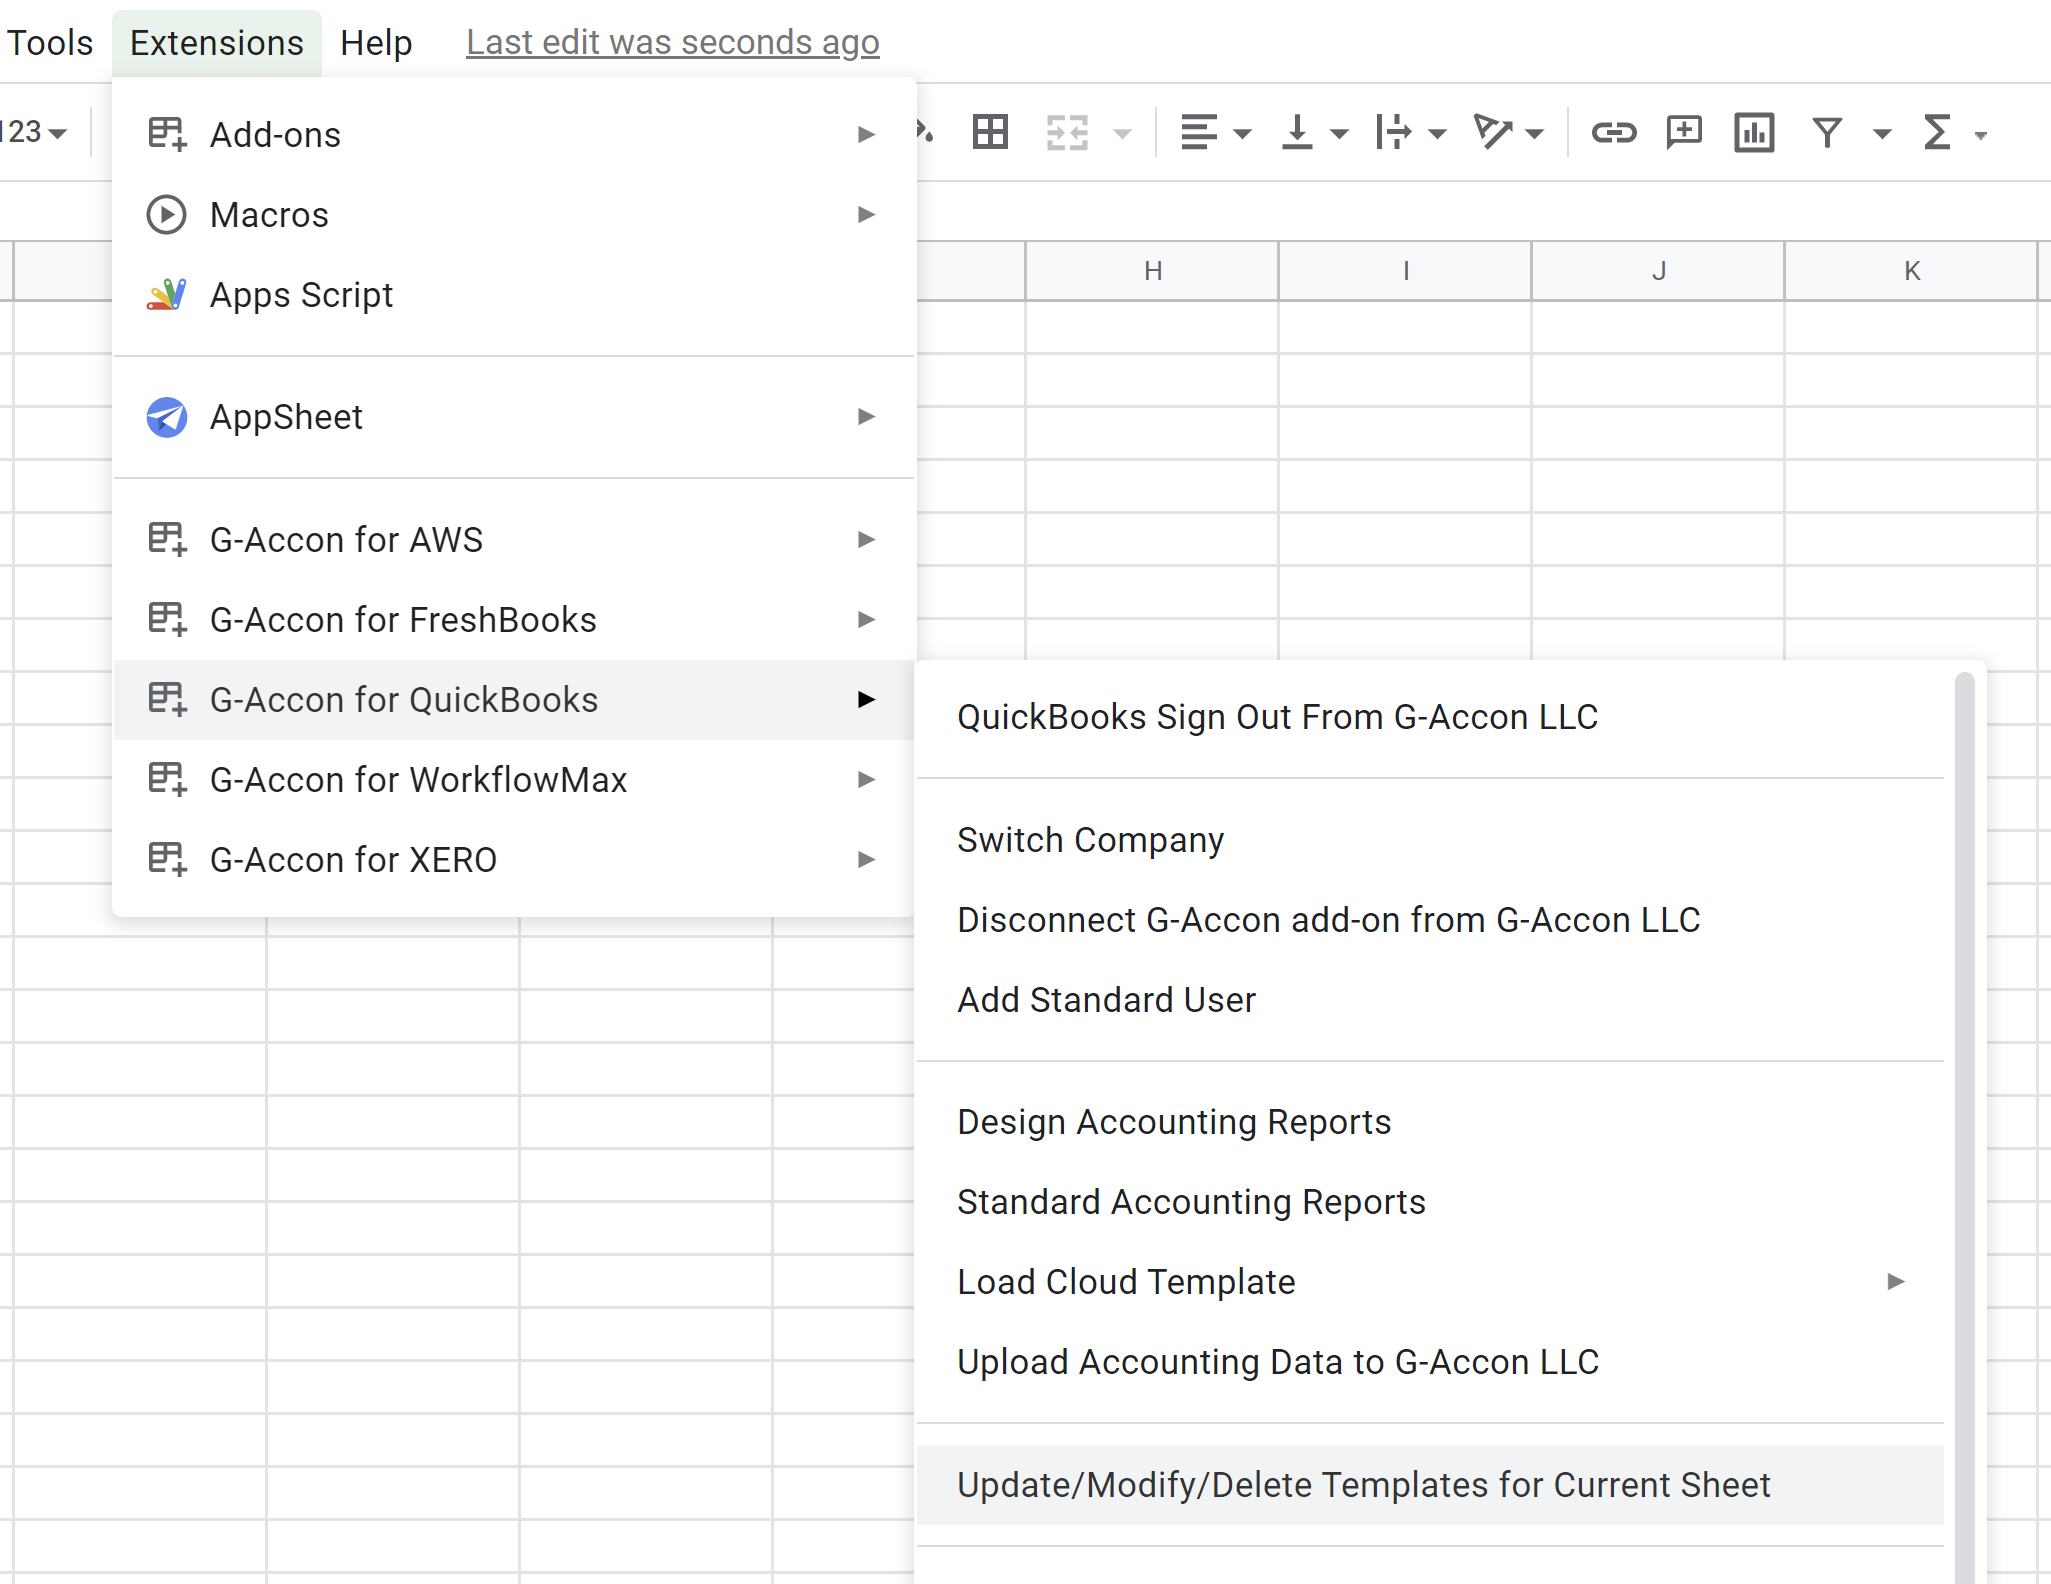
Task: Choose Disconnect G-Accon add-on from G-Accon LLC
Action: coord(1430,920)
